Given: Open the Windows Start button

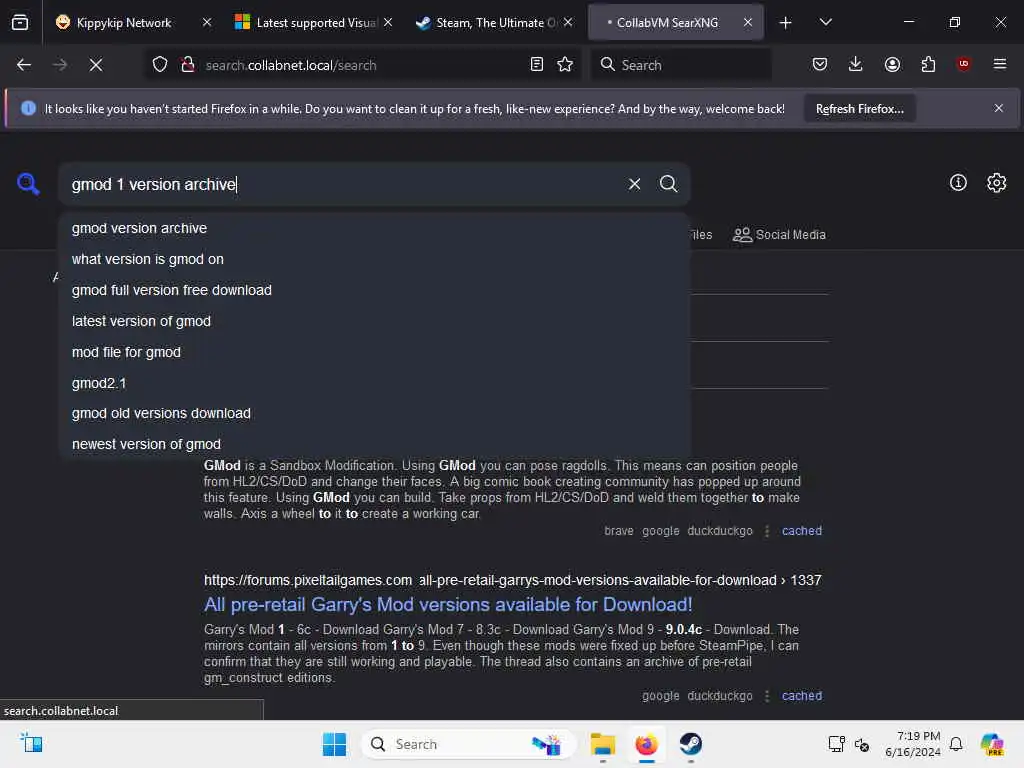Looking at the screenshot, I should 334,744.
